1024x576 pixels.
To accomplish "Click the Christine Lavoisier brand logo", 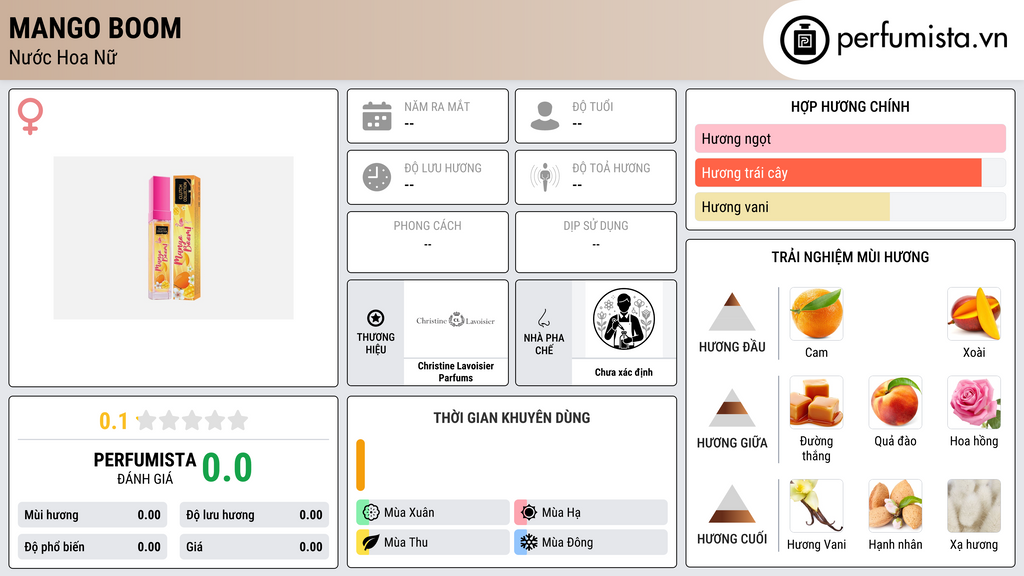I will click(456, 320).
